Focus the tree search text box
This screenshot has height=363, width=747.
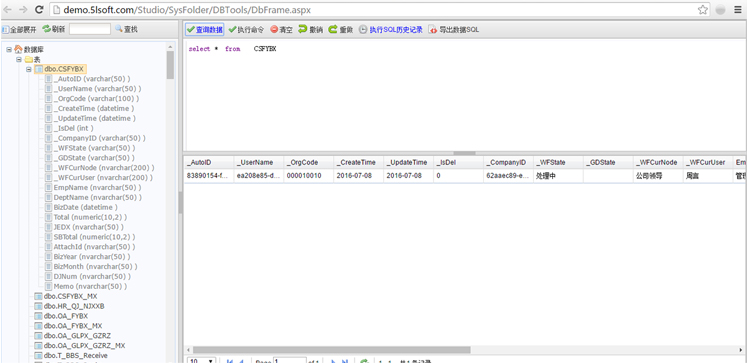pos(90,29)
